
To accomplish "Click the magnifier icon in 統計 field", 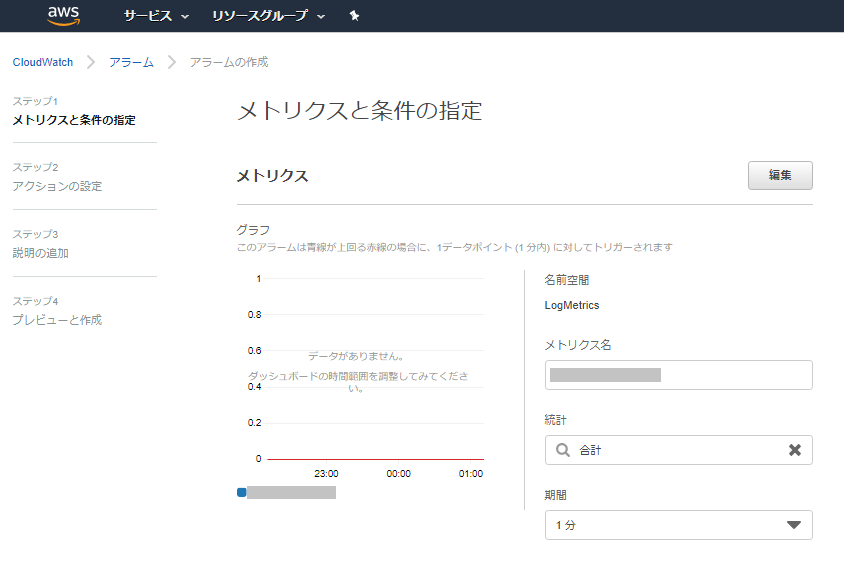I will 562,450.
